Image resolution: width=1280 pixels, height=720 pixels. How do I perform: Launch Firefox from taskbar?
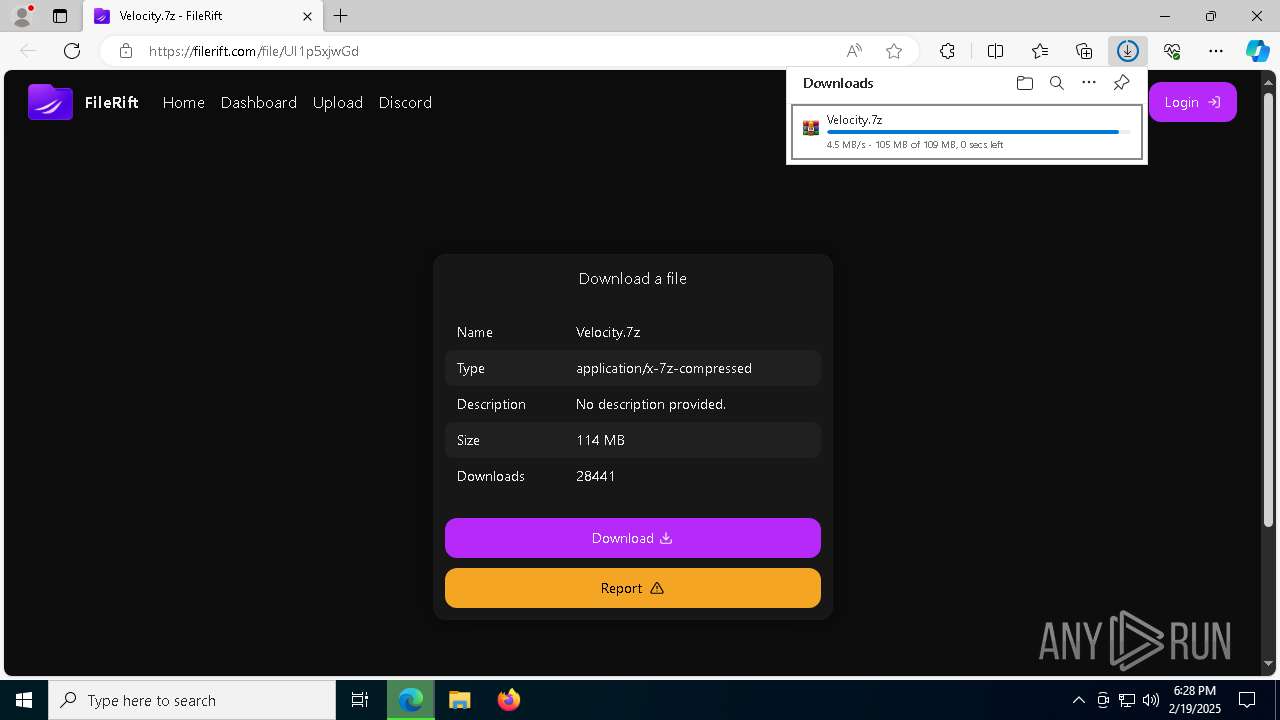click(509, 700)
